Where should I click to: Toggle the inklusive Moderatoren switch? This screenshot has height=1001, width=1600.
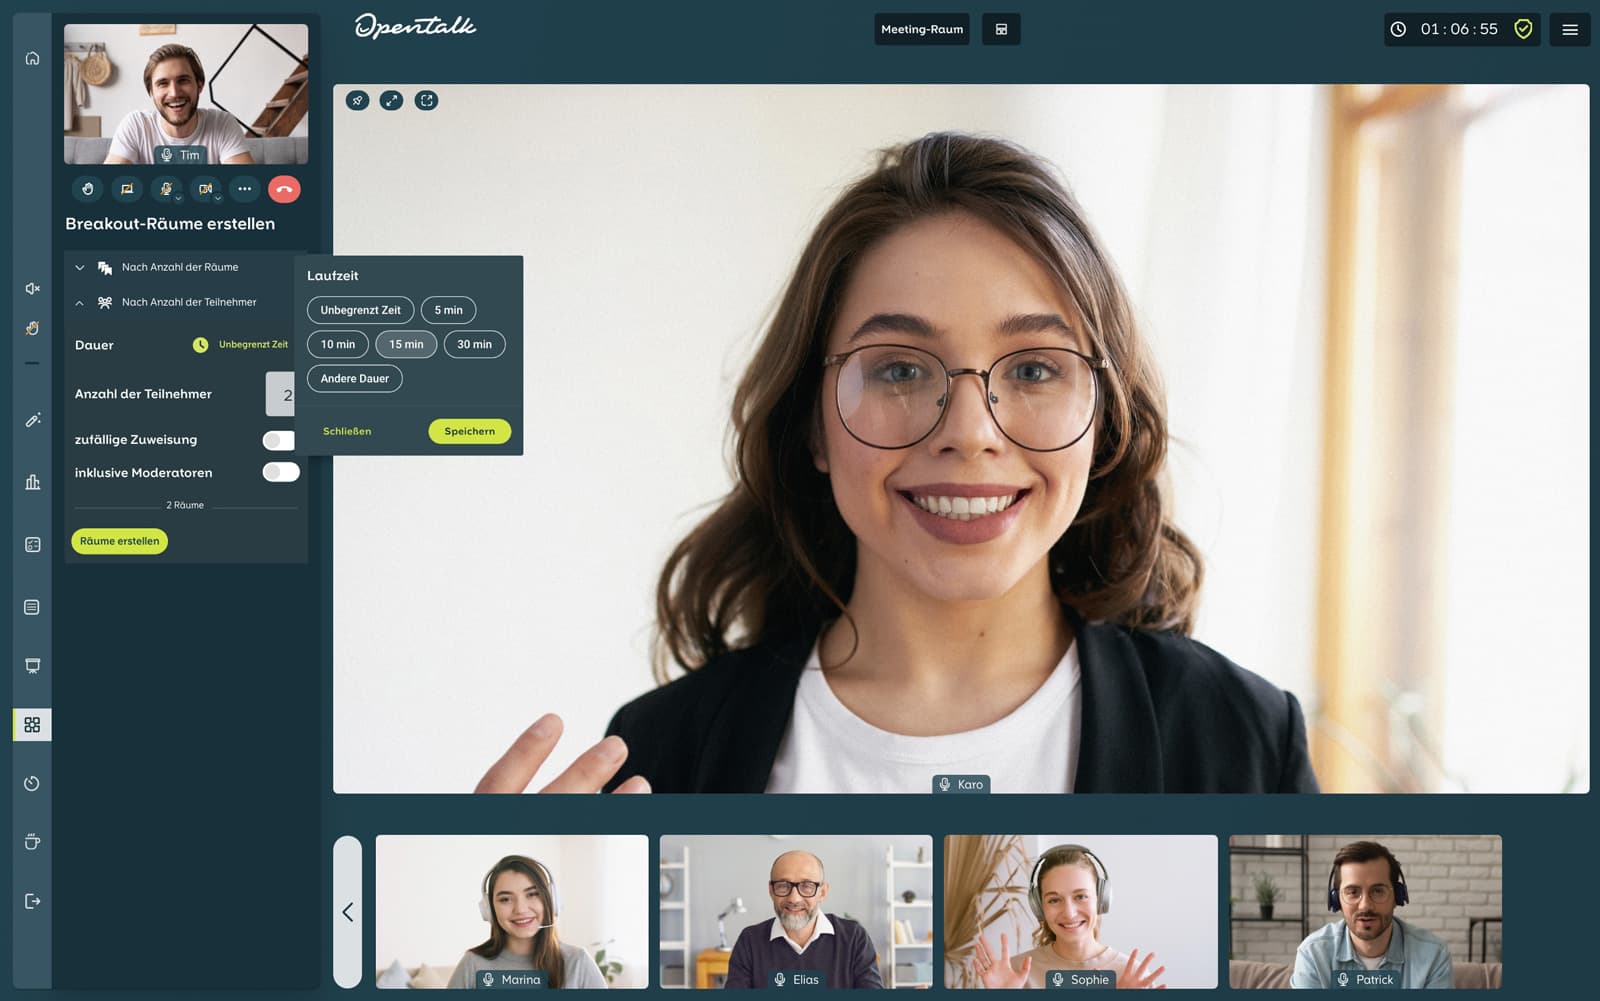pos(280,472)
